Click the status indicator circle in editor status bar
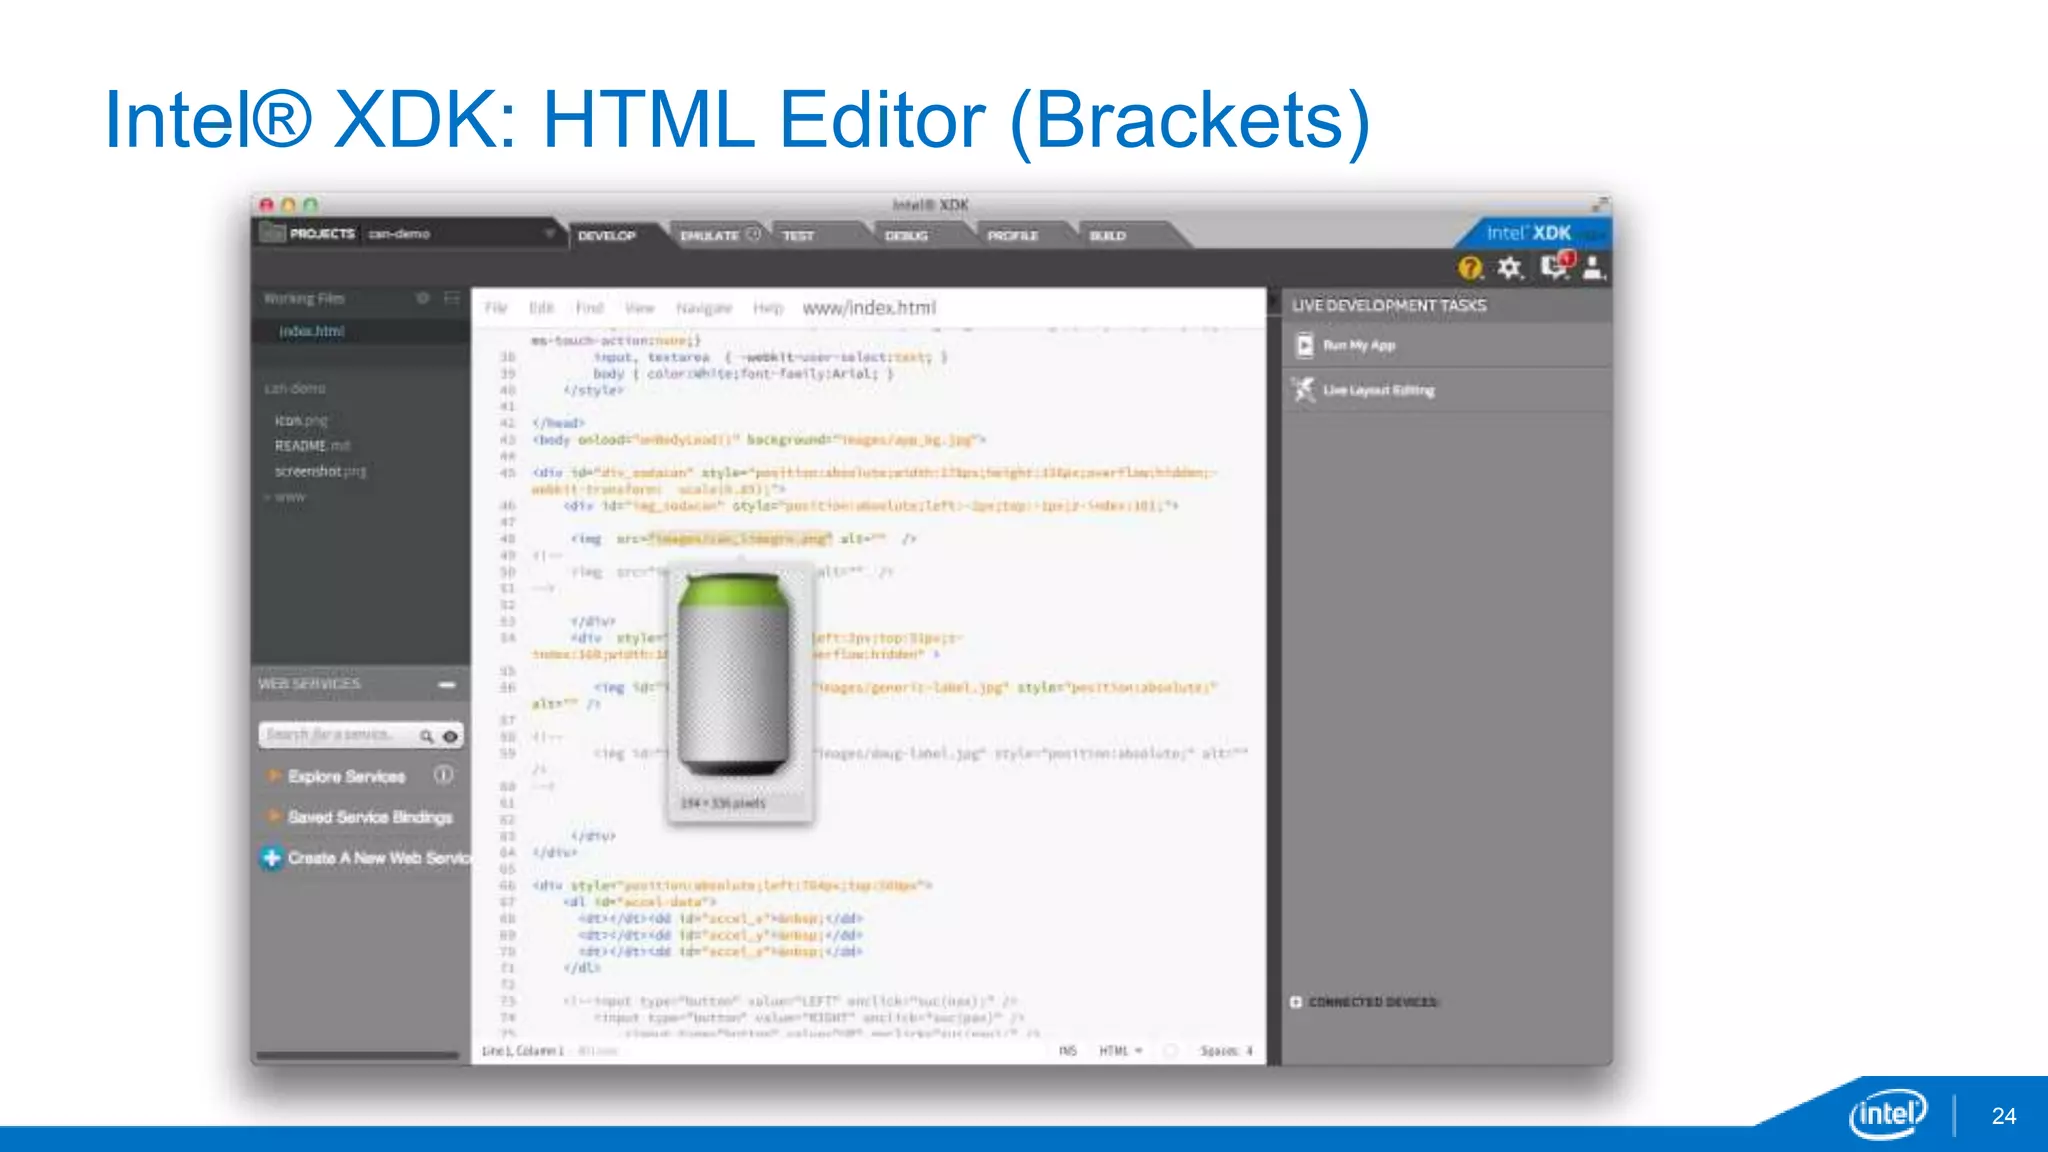This screenshot has width=2048, height=1152. (1170, 1051)
